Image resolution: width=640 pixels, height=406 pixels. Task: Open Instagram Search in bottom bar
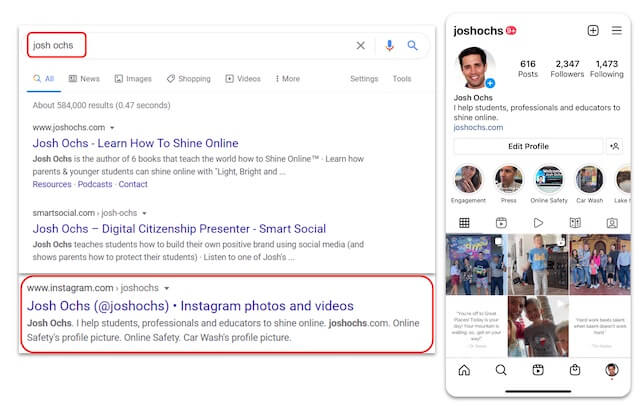[501, 370]
